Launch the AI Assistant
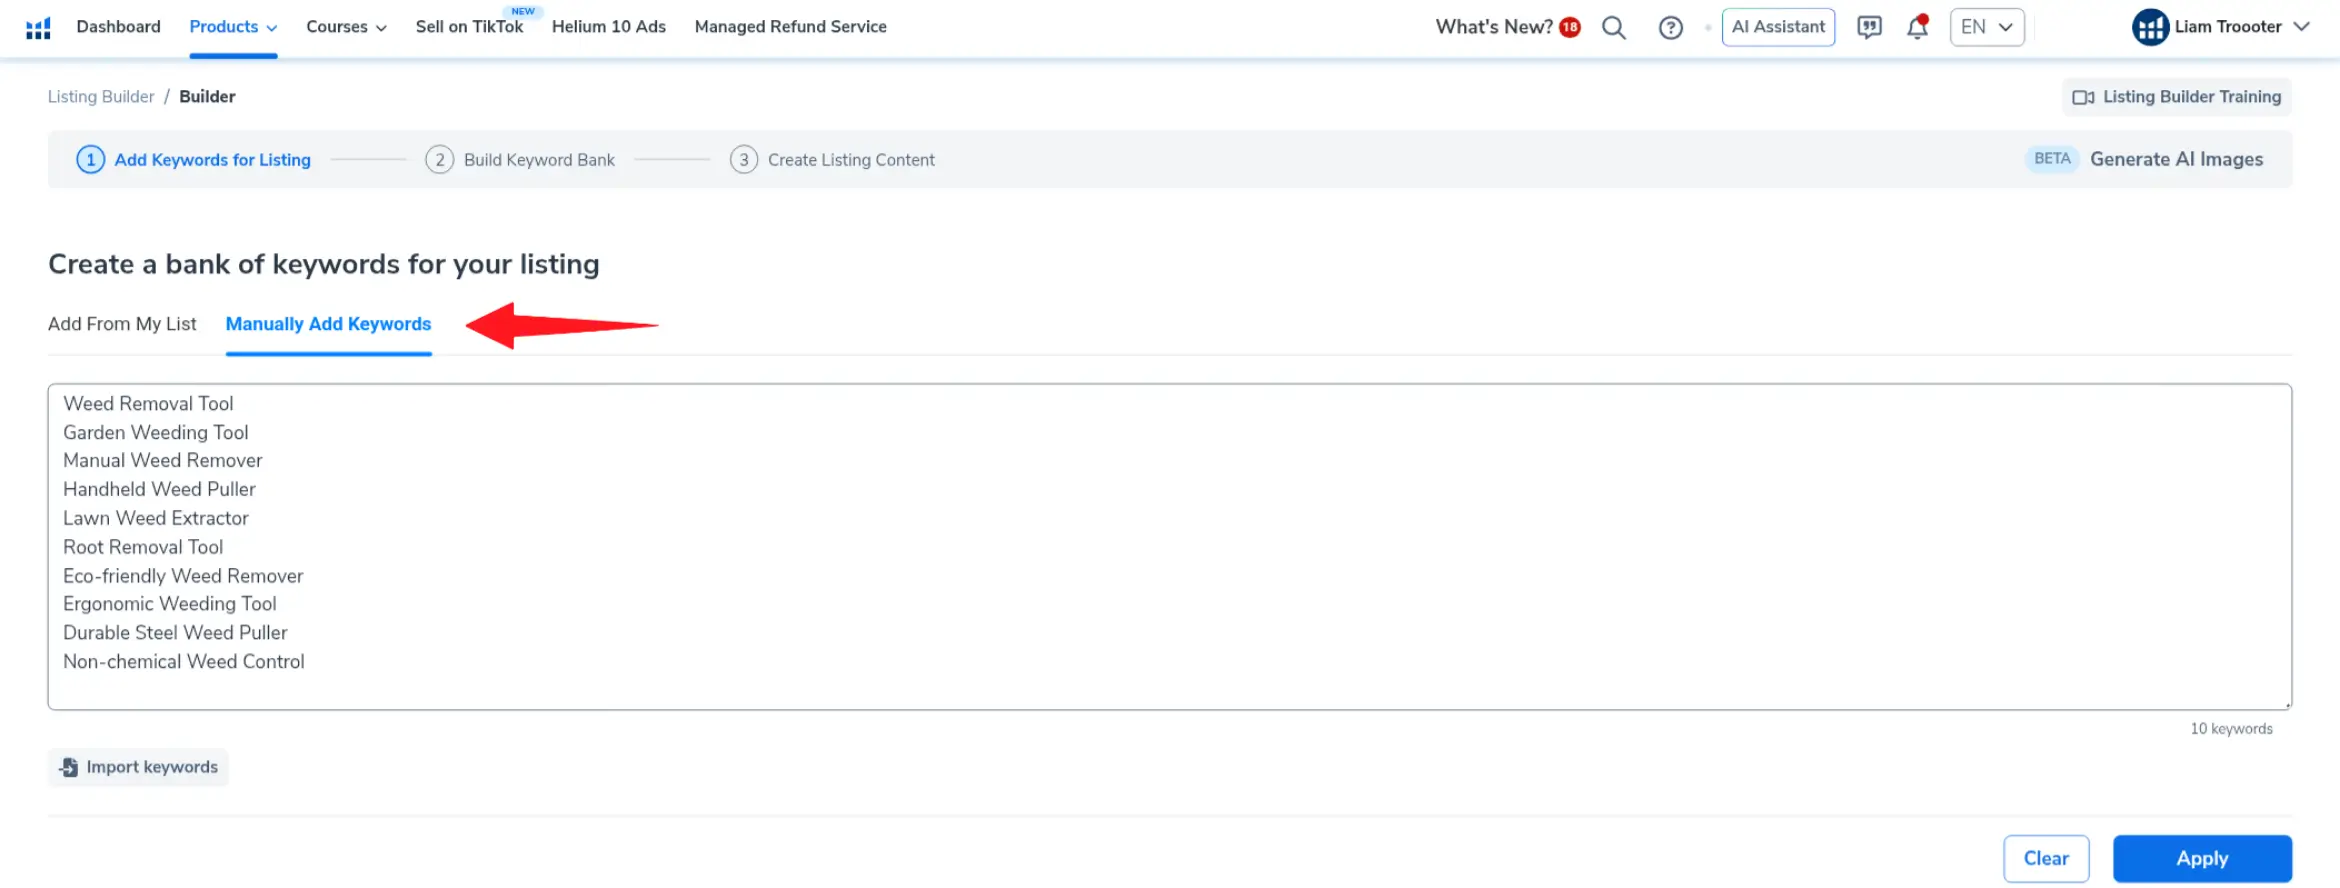2340x888 pixels. [x=1778, y=27]
